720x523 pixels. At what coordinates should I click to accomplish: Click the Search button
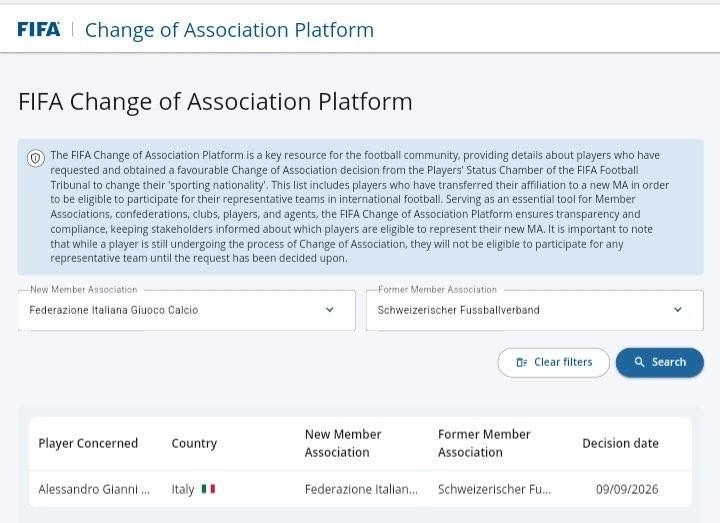[659, 362]
